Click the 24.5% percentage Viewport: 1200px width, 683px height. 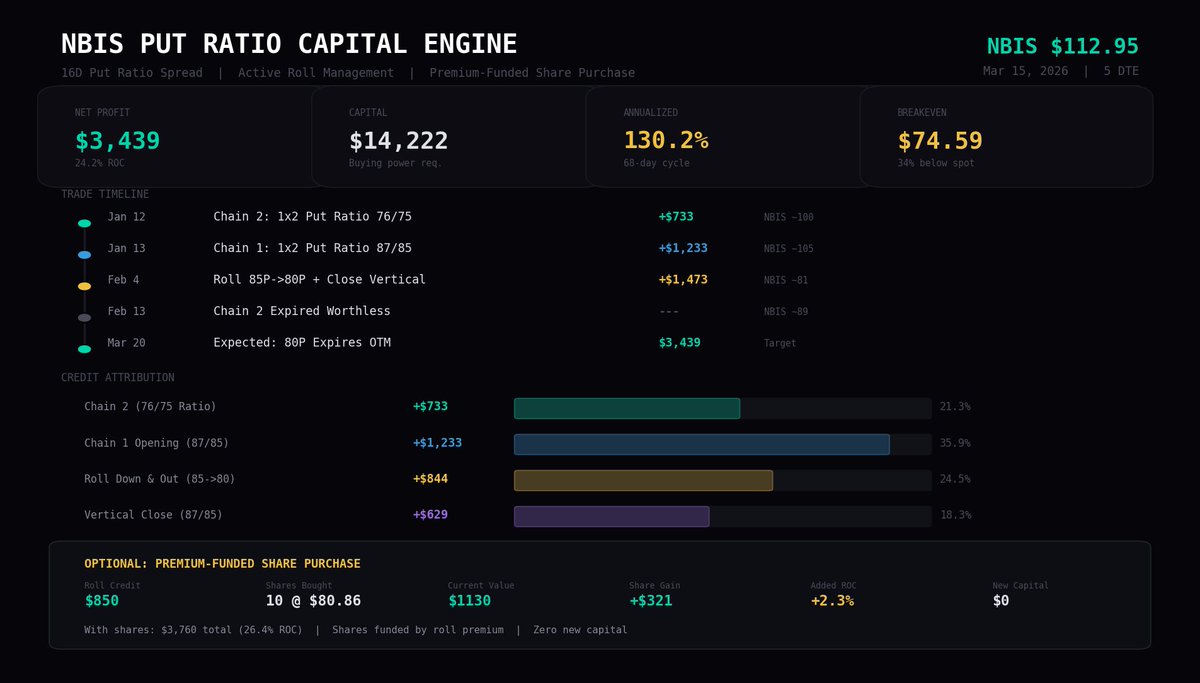click(955, 479)
